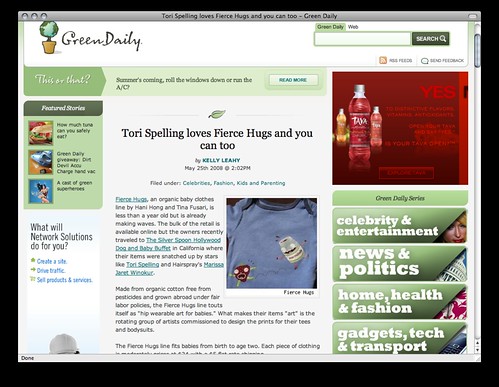Open the Dirt Devil hand vac thumbnail

[41, 162]
